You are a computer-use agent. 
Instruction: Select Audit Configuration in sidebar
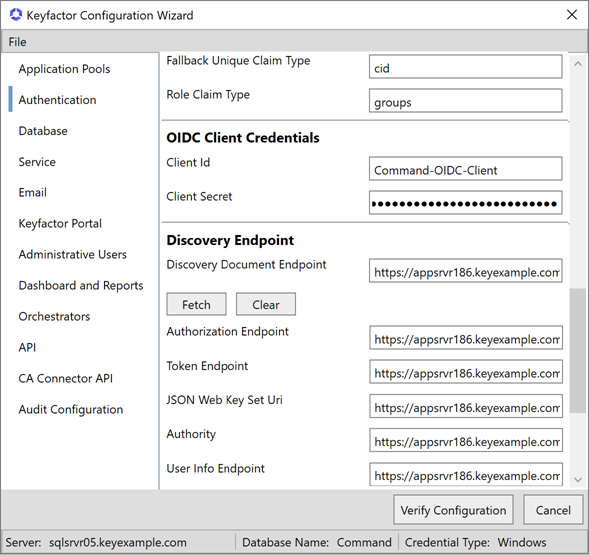(x=71, y=409)
